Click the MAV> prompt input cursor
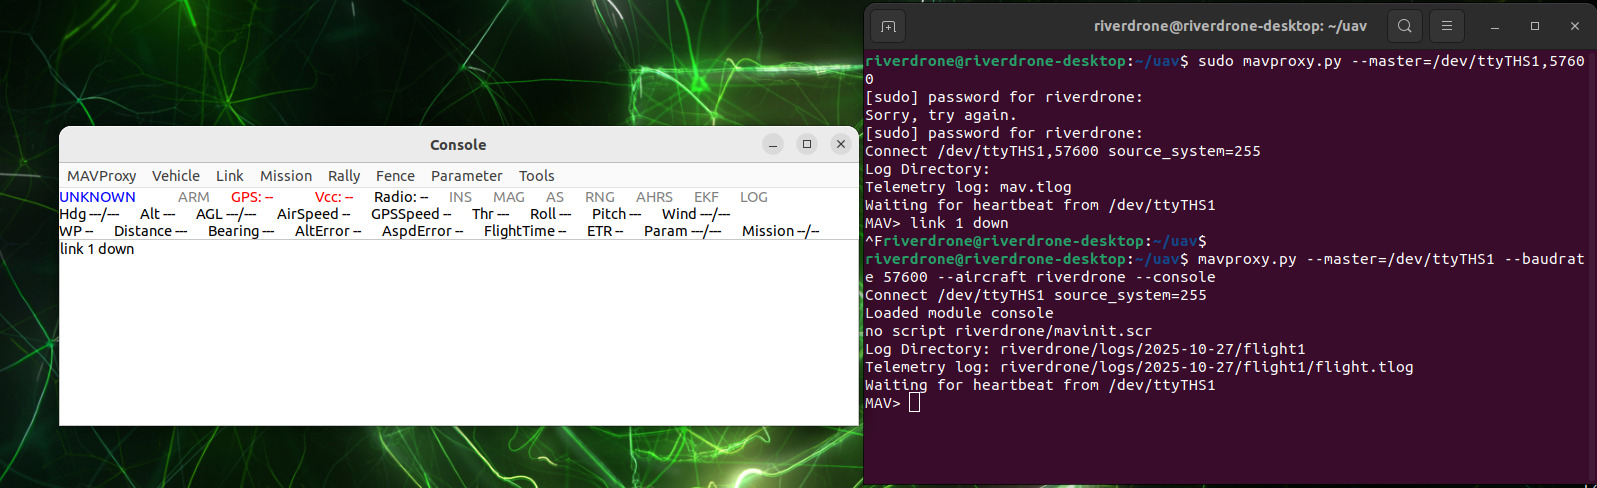The width and height of the screenshot is (1597, 488). coord(914,403)
